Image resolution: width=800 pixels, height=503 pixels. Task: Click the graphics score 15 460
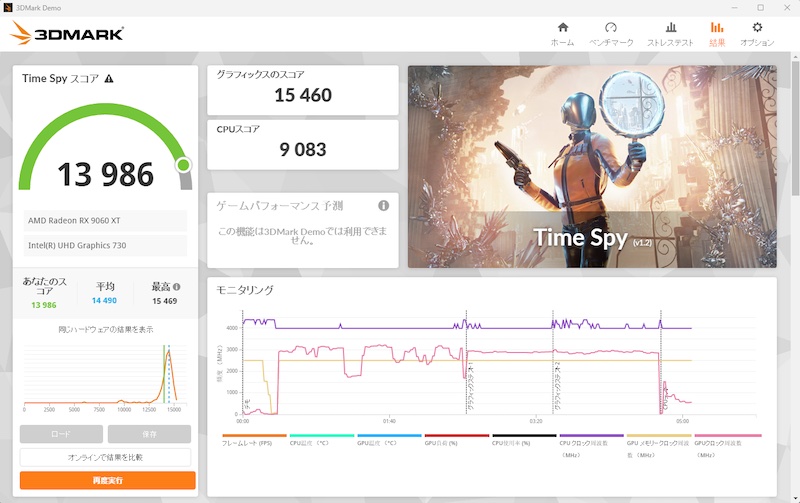[x=303, y=95]
